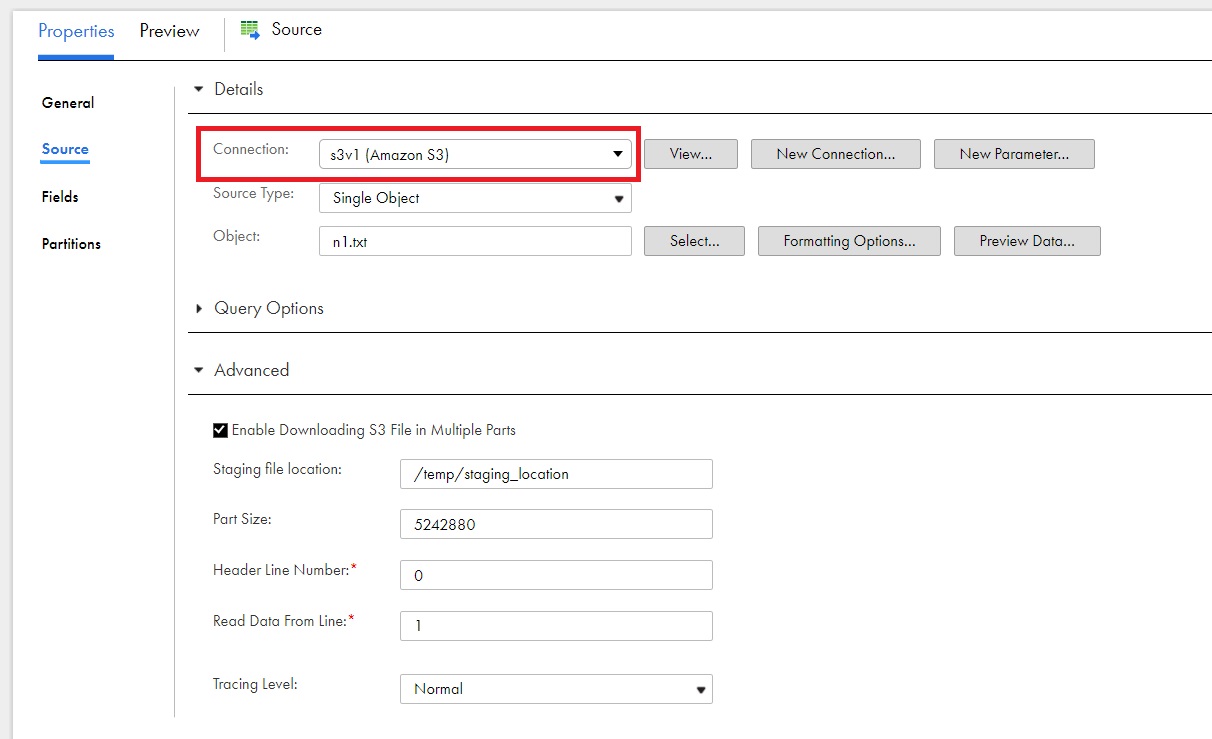The height and width of the screenshot is (739, 1212).
Task: Open the Source Type dropdown
Action: (475, 198)
